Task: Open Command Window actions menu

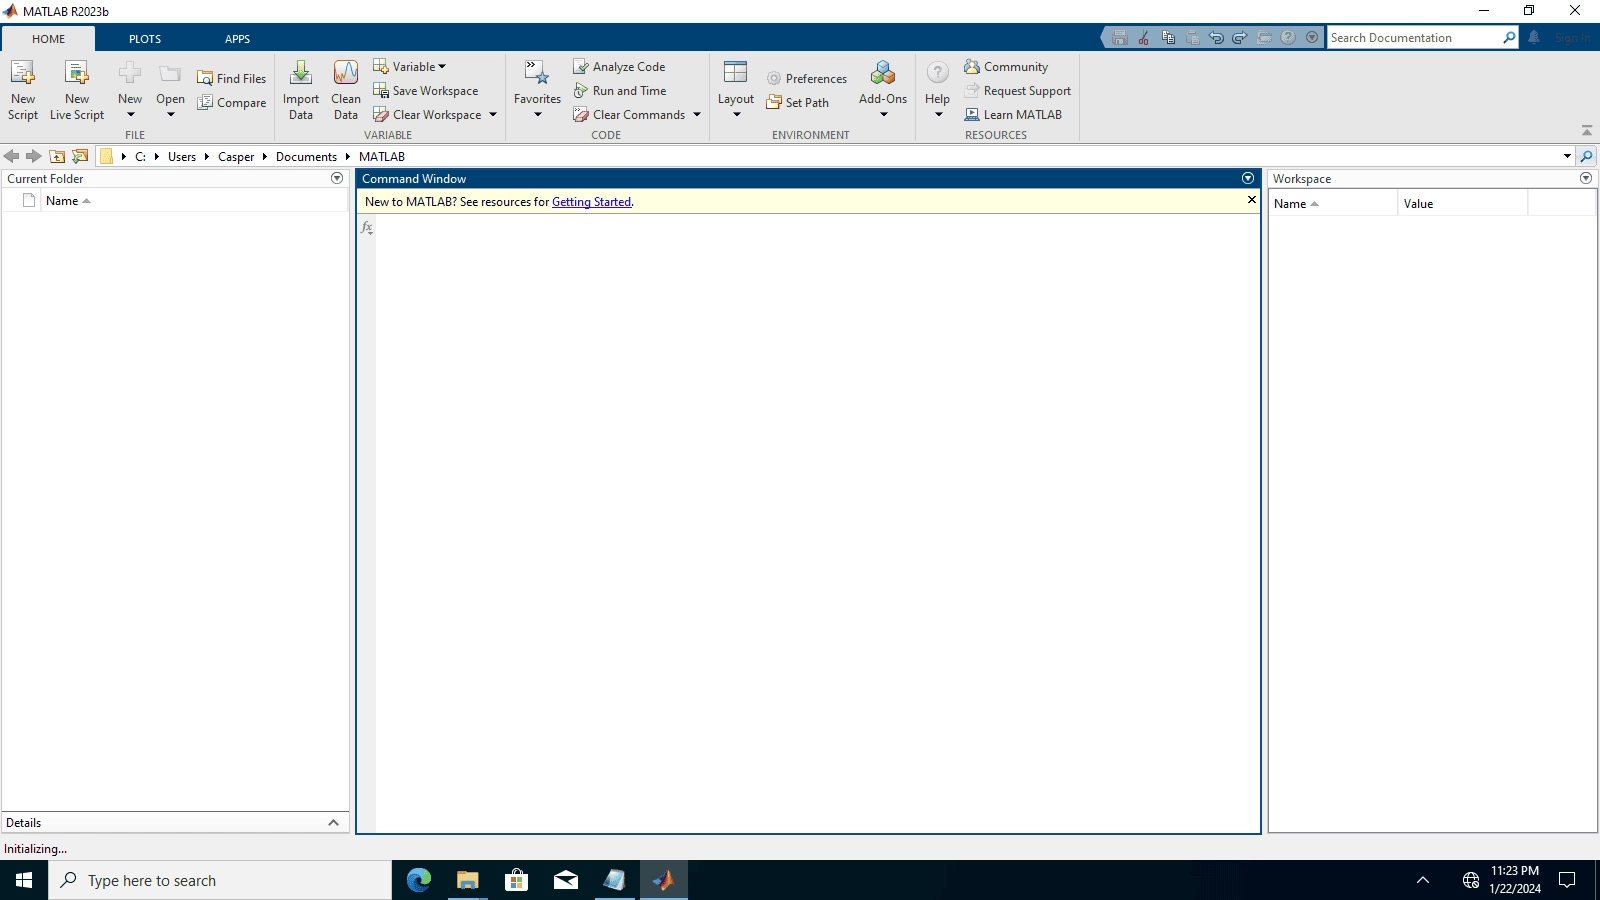Action: coord(1248,178)
